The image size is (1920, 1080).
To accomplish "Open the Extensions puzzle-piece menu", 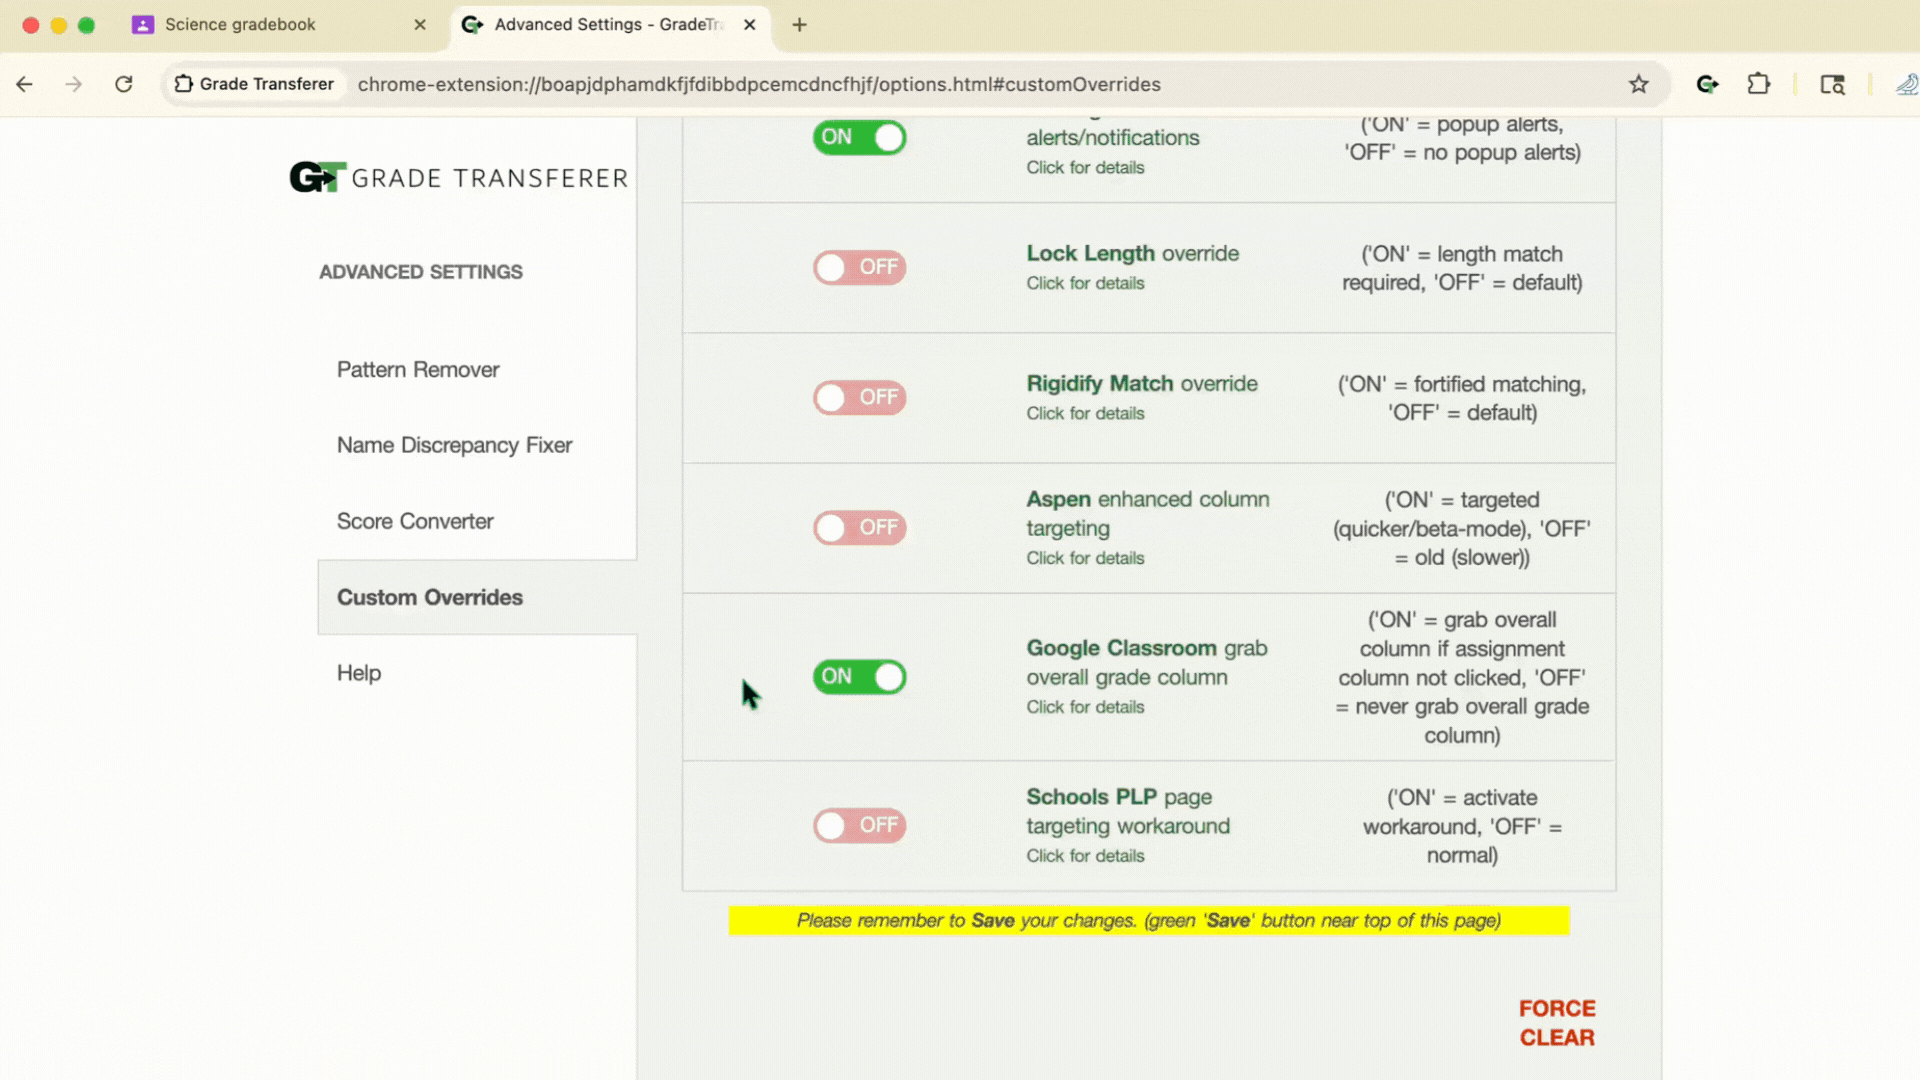I will [x=1759, y=84].
